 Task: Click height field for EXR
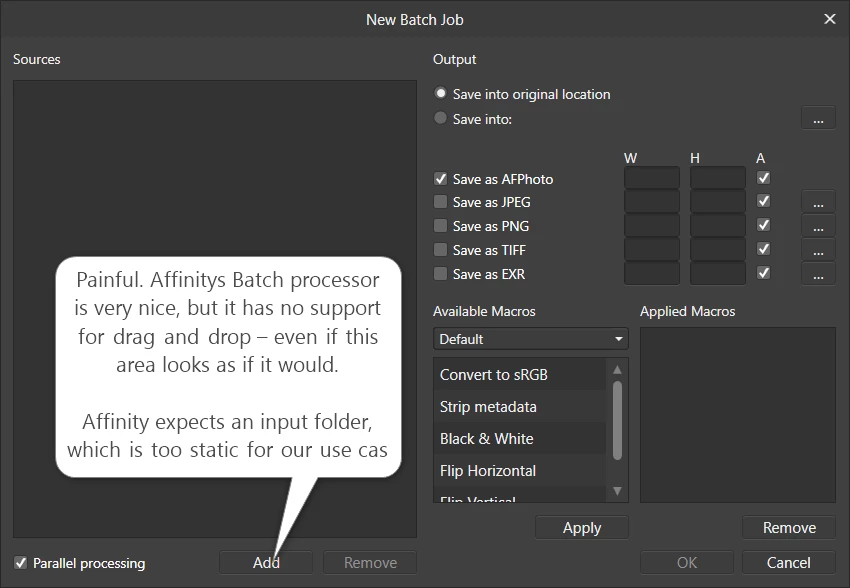(718, 273)
